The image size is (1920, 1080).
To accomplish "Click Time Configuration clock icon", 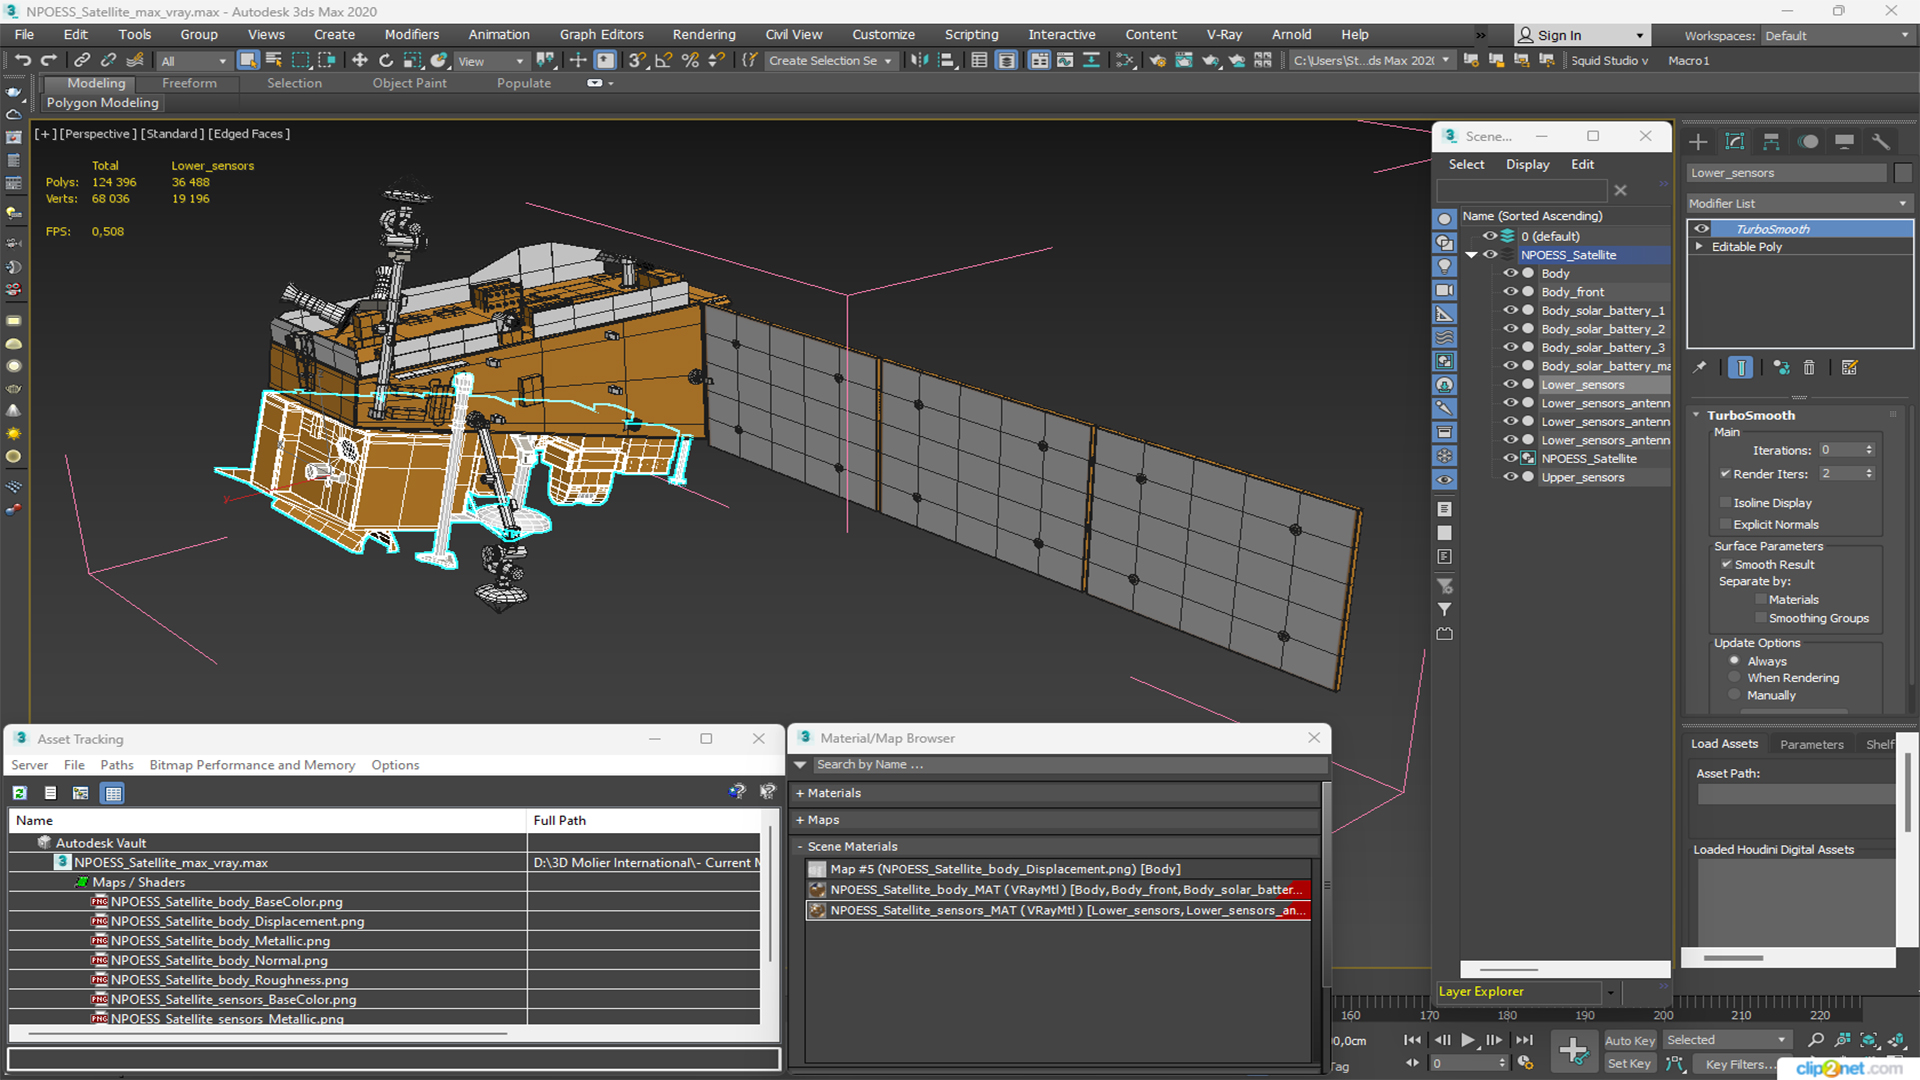I will [x=1525, y=1063].
